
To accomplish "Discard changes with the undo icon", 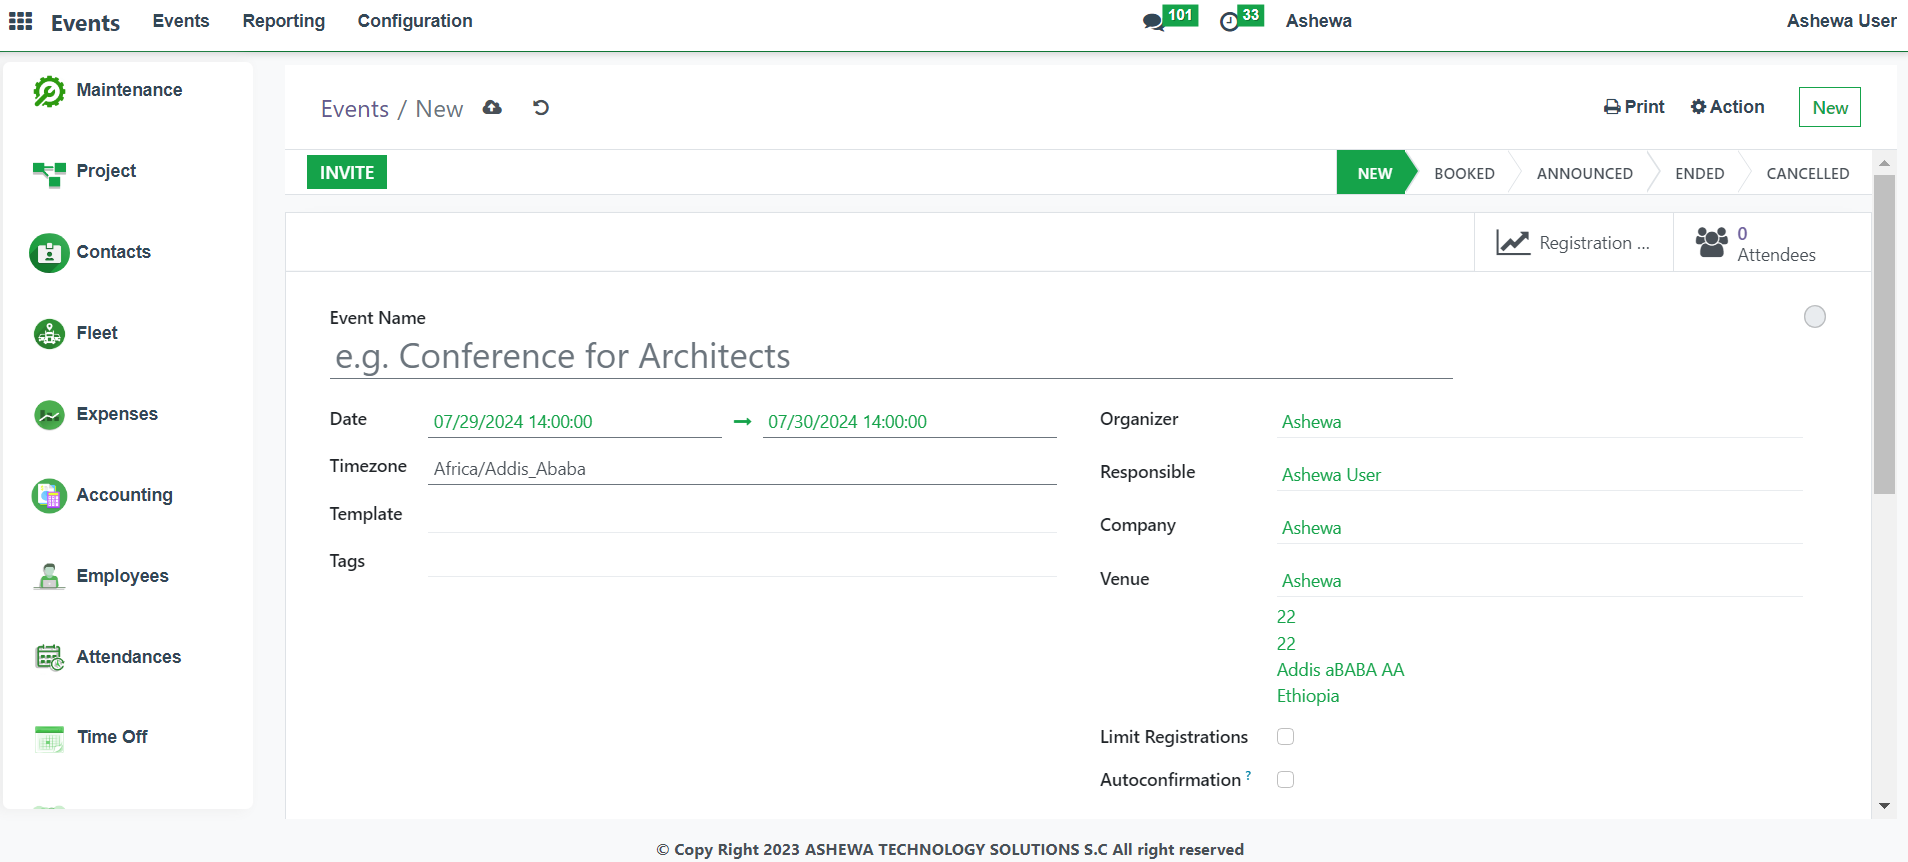I will coord(541,108).
